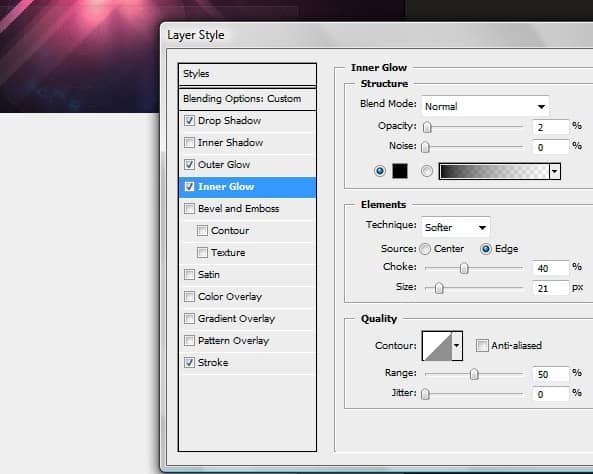Expand the Contour picker arrow
This screenshot has height=474, width=593.
457,346
